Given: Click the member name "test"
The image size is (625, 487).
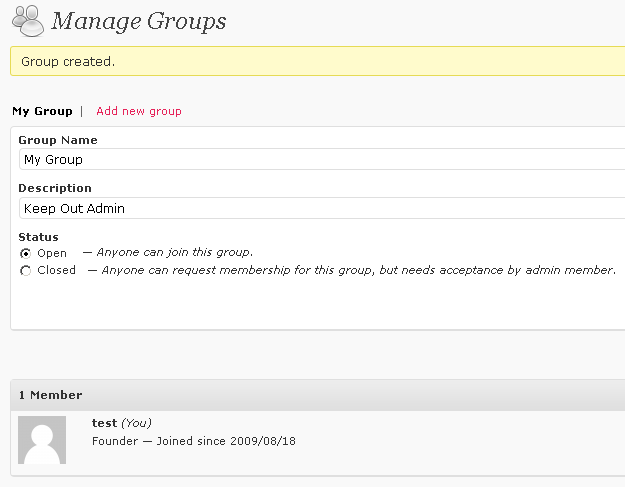Looking at the screenshot, I should point(104,424).
